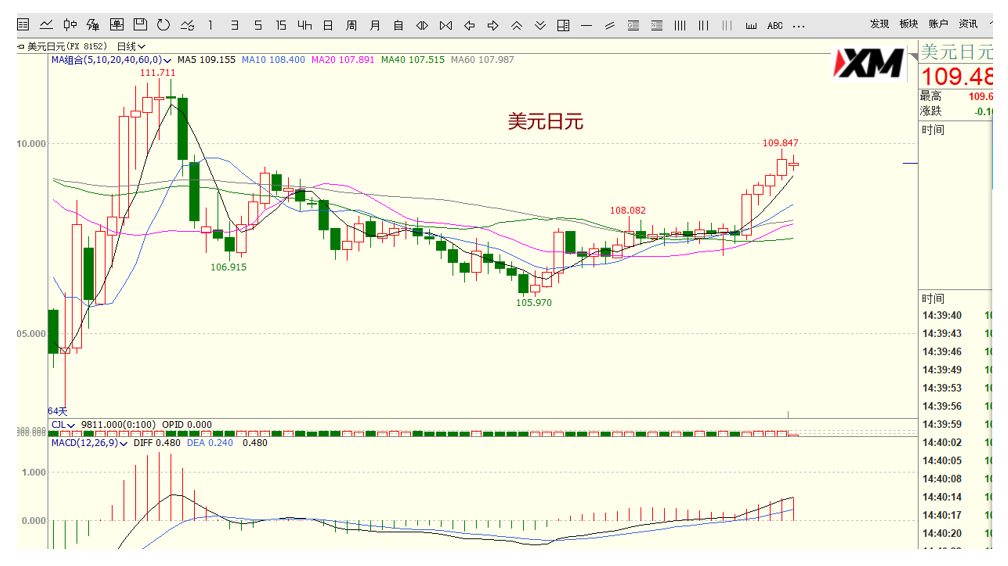Select the 14:40:02 tick row
Screen dimensions: 1008x566
pos(956,443)
